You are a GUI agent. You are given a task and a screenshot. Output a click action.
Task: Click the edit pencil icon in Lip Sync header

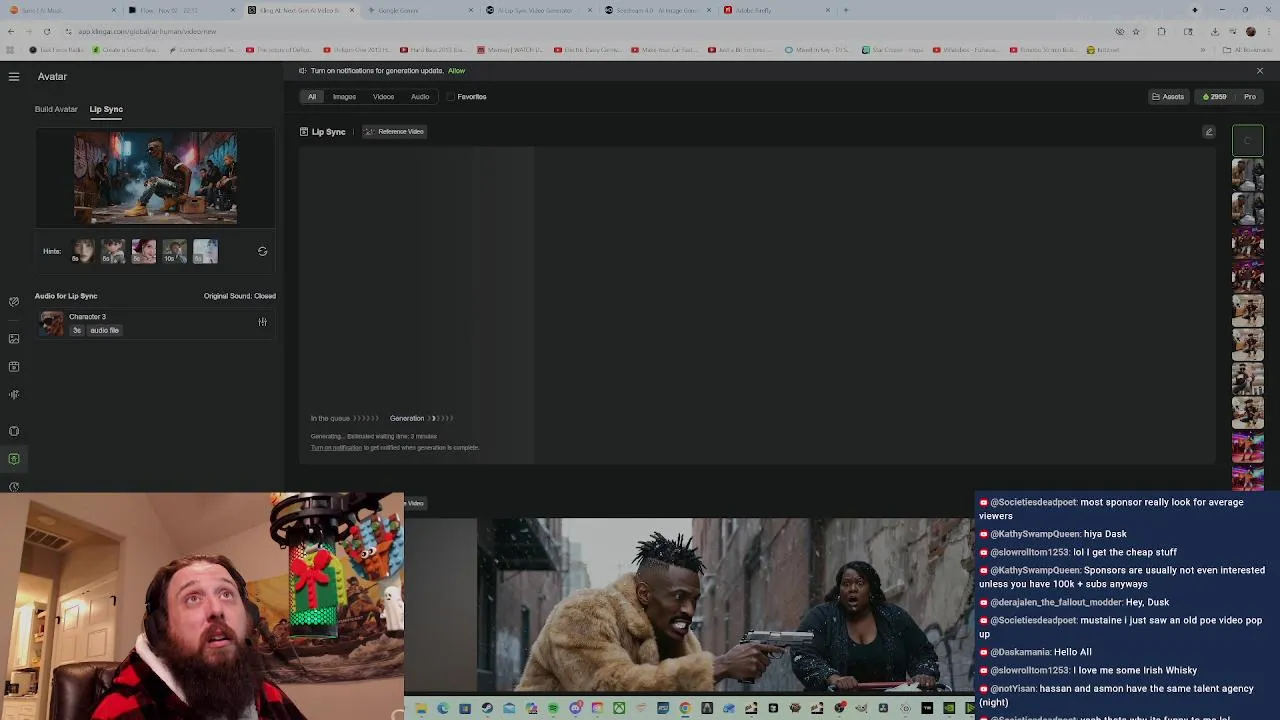point(1209,132)
